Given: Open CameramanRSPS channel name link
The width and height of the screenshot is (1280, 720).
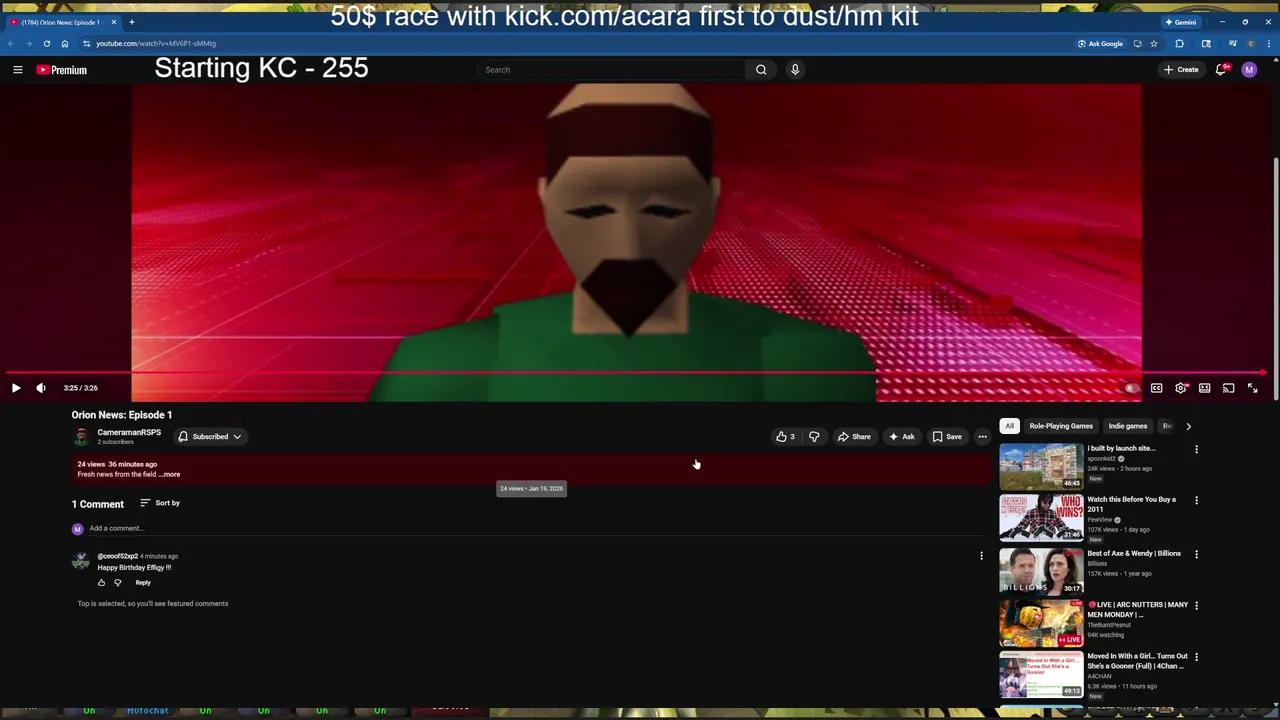Looking at the screenshot, I should (x=129, y=432).
